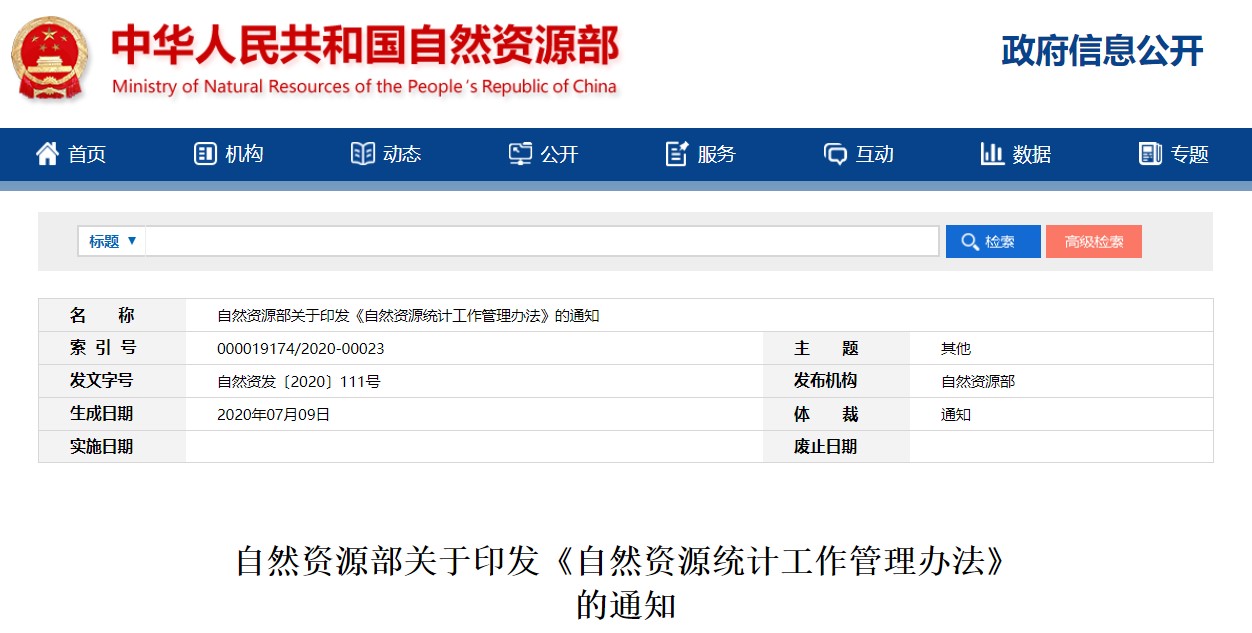
Task: Click the 数据 bar chart icon
Action: [992, 154]
